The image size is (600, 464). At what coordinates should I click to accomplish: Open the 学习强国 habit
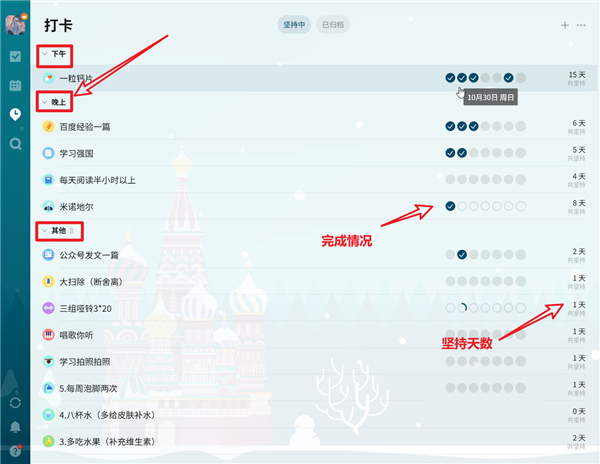pyautogui.click(x=76, y=153)
